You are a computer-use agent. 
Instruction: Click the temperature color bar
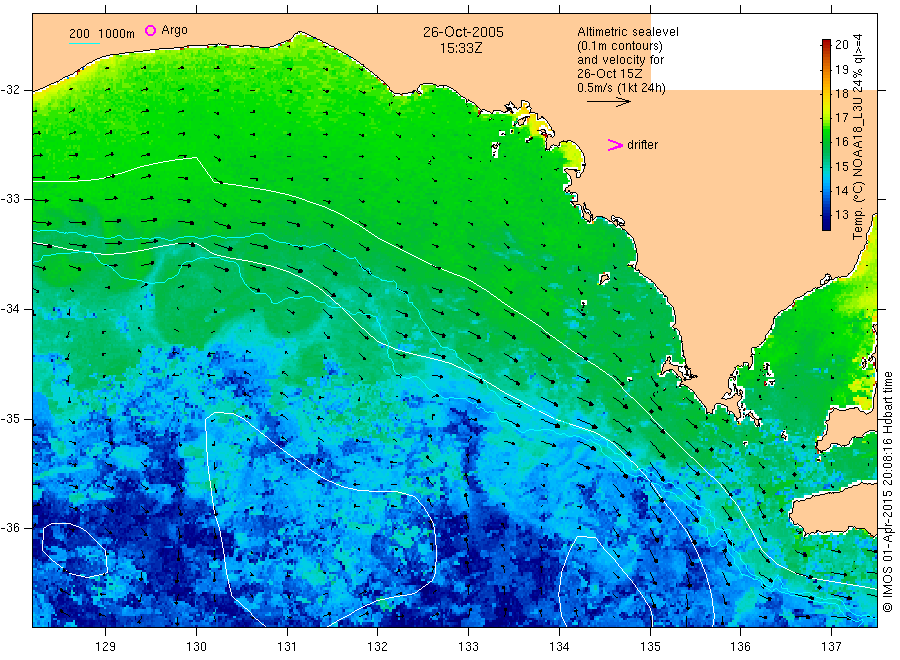(x=826, y=135)
